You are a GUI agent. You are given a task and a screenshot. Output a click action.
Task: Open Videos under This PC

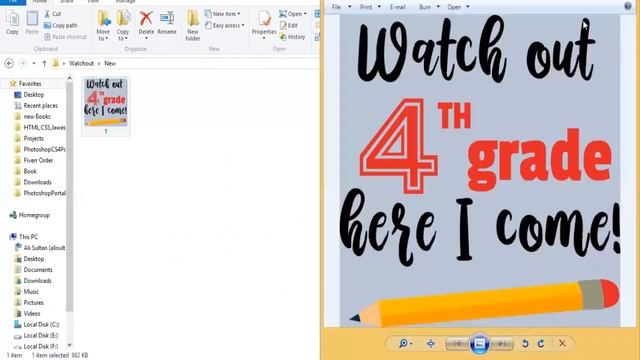click(x=32, y=313)
